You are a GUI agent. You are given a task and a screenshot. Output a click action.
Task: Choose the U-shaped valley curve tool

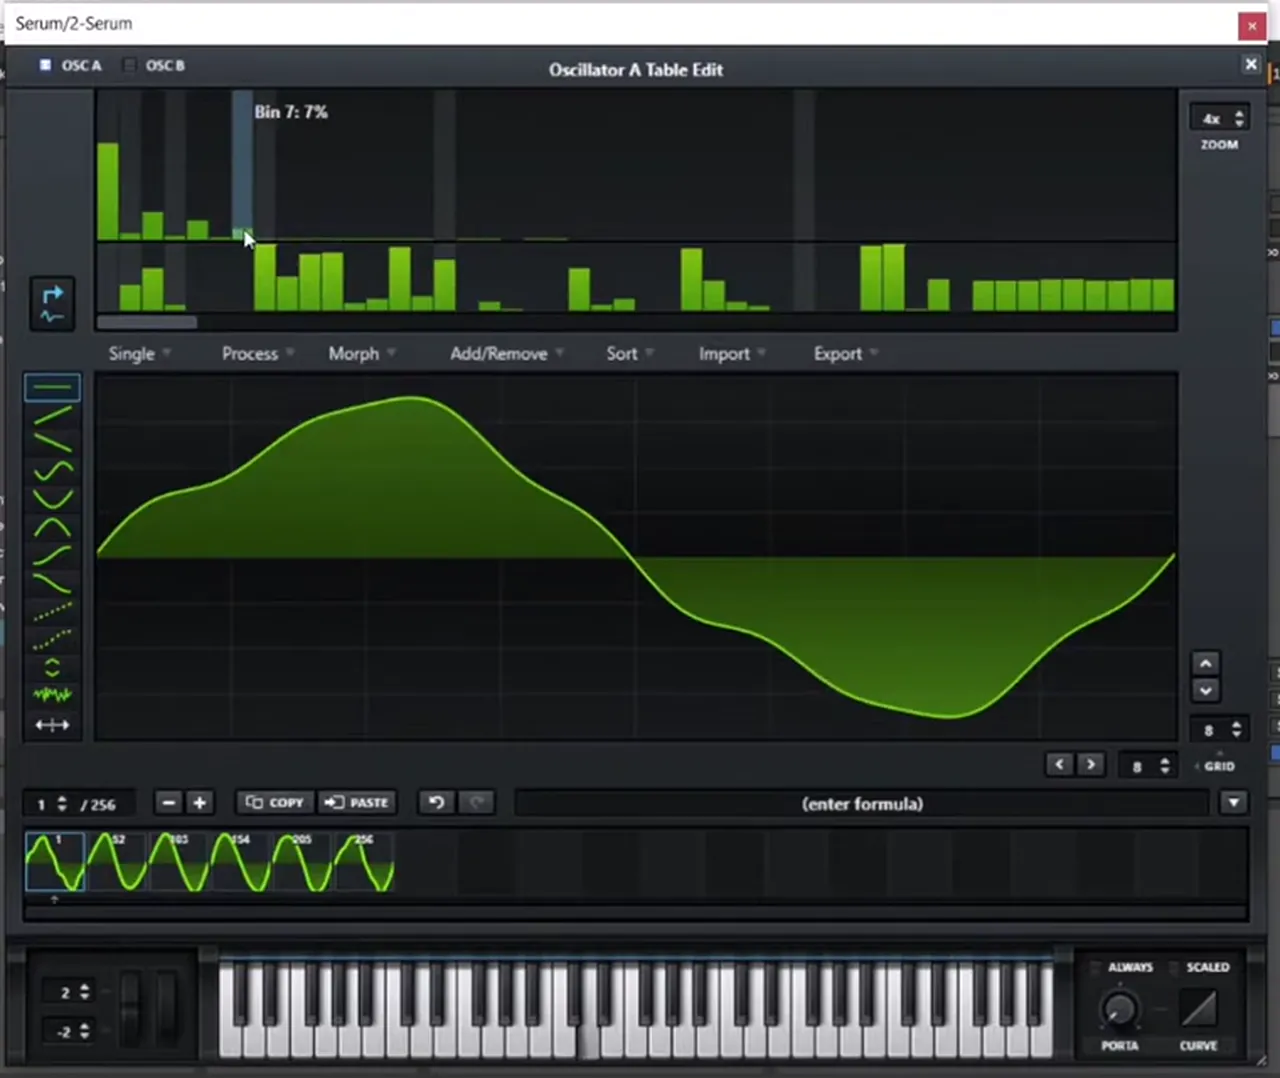click(x=52, y=498)
